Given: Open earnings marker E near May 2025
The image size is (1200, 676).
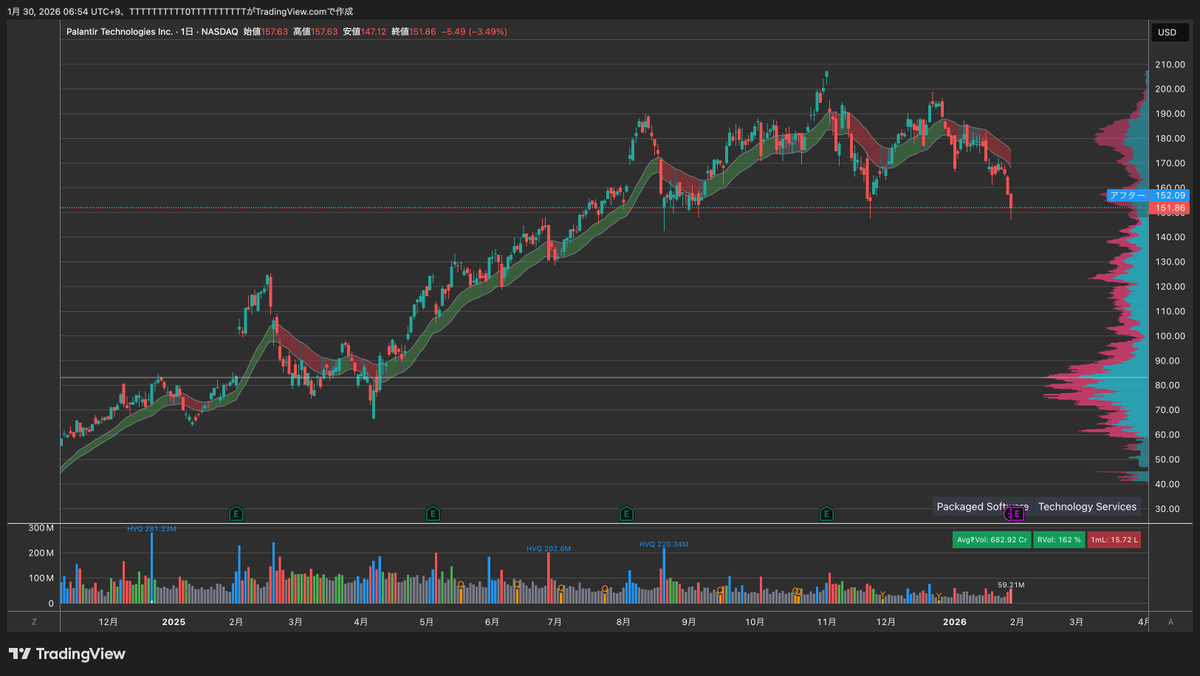Looking at the screenshot, I should tap(432, 514).
